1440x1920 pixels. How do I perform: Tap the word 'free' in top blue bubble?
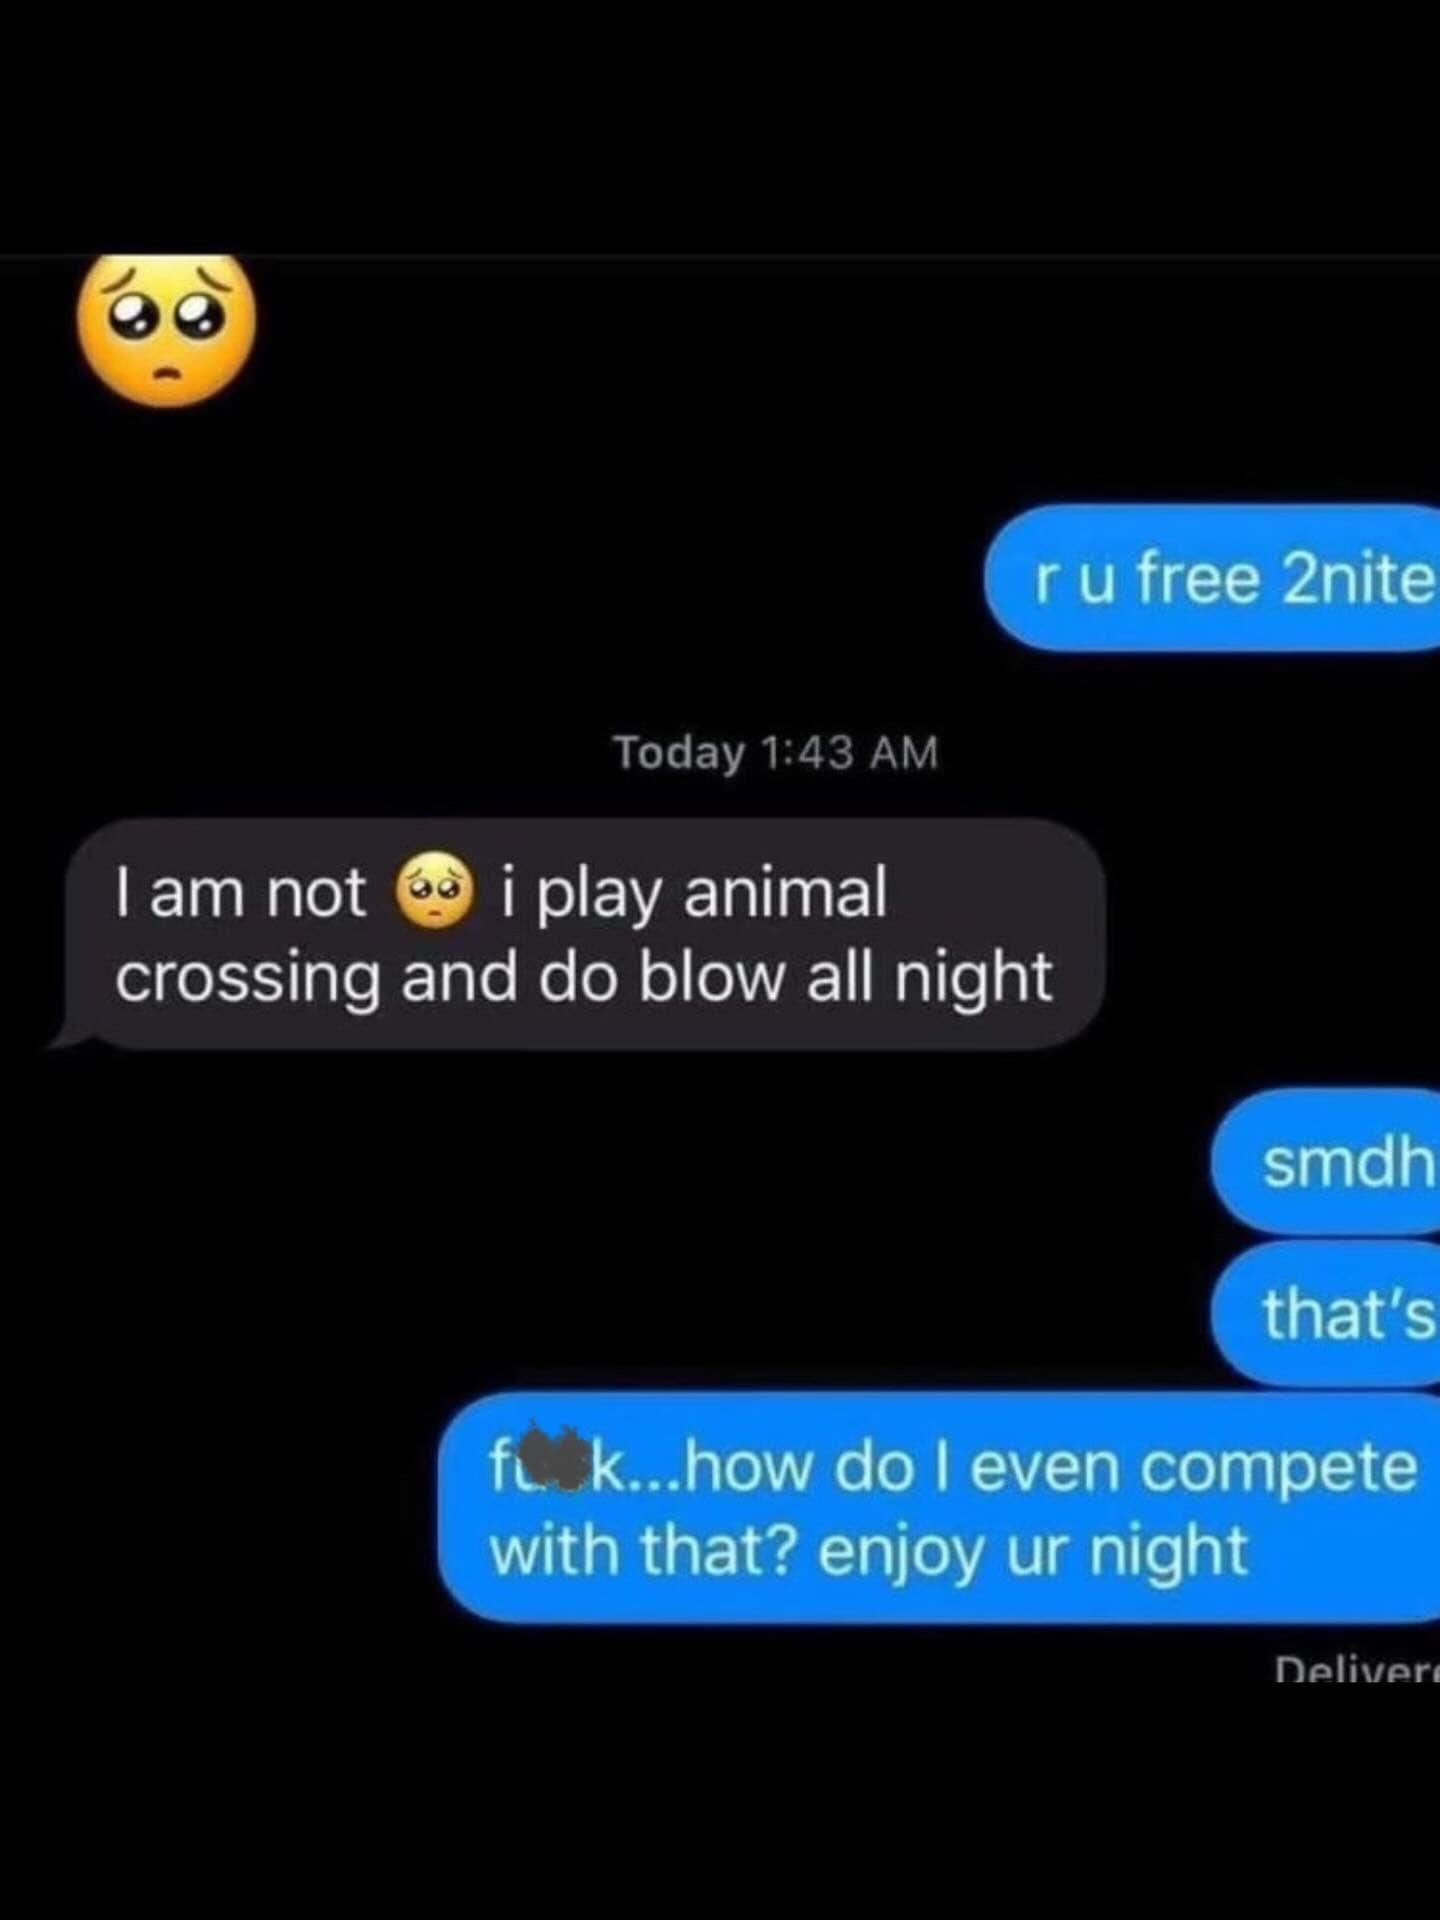click(1198, 579)
